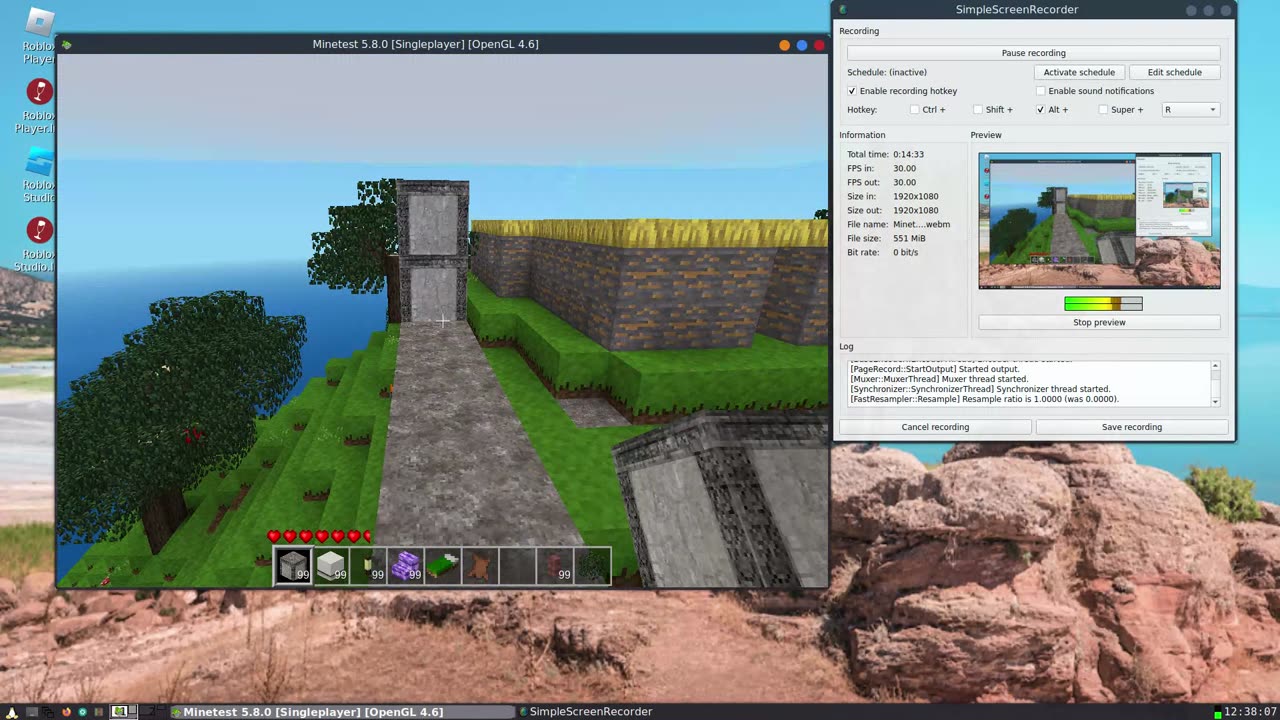The height and width of the screenshot is (720, 1280).
Task: Select the brown hide hotbar slot
Action: [x=480, y=566]
